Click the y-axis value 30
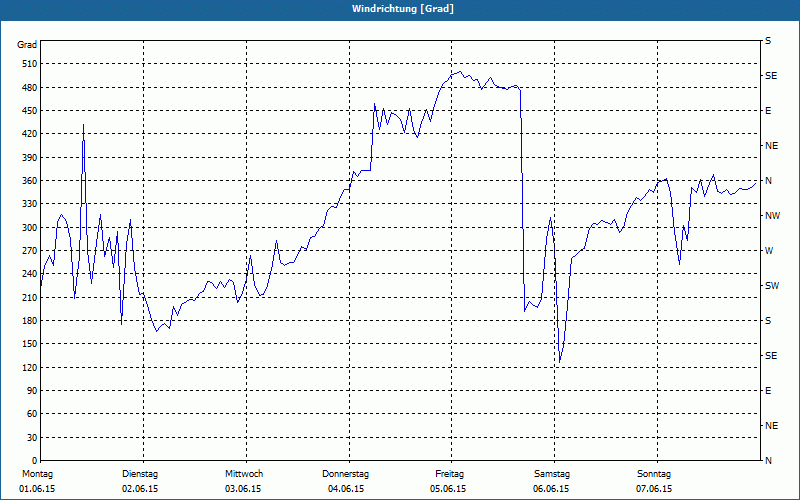The height and width of the screenshot is (500, 800). point(32,438)
